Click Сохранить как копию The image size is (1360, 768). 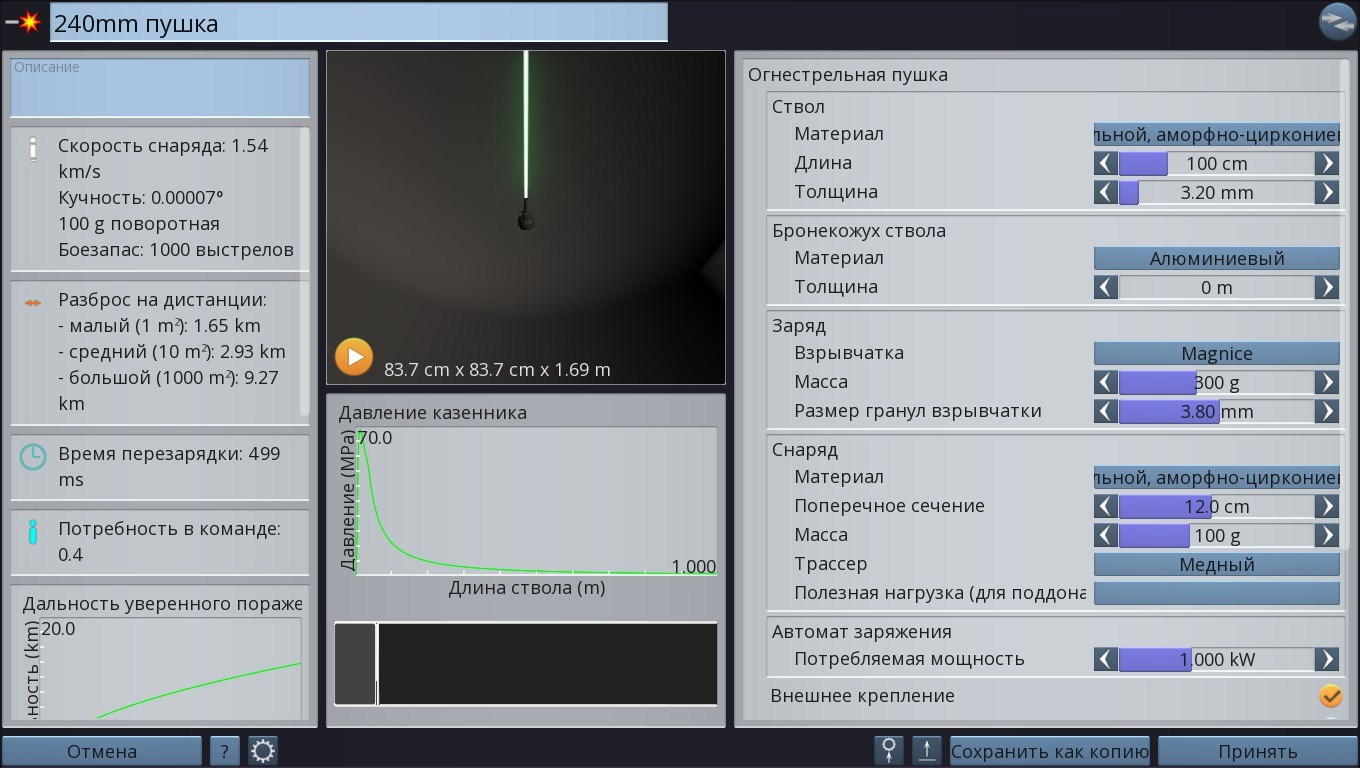click(x=1049, y=751)
